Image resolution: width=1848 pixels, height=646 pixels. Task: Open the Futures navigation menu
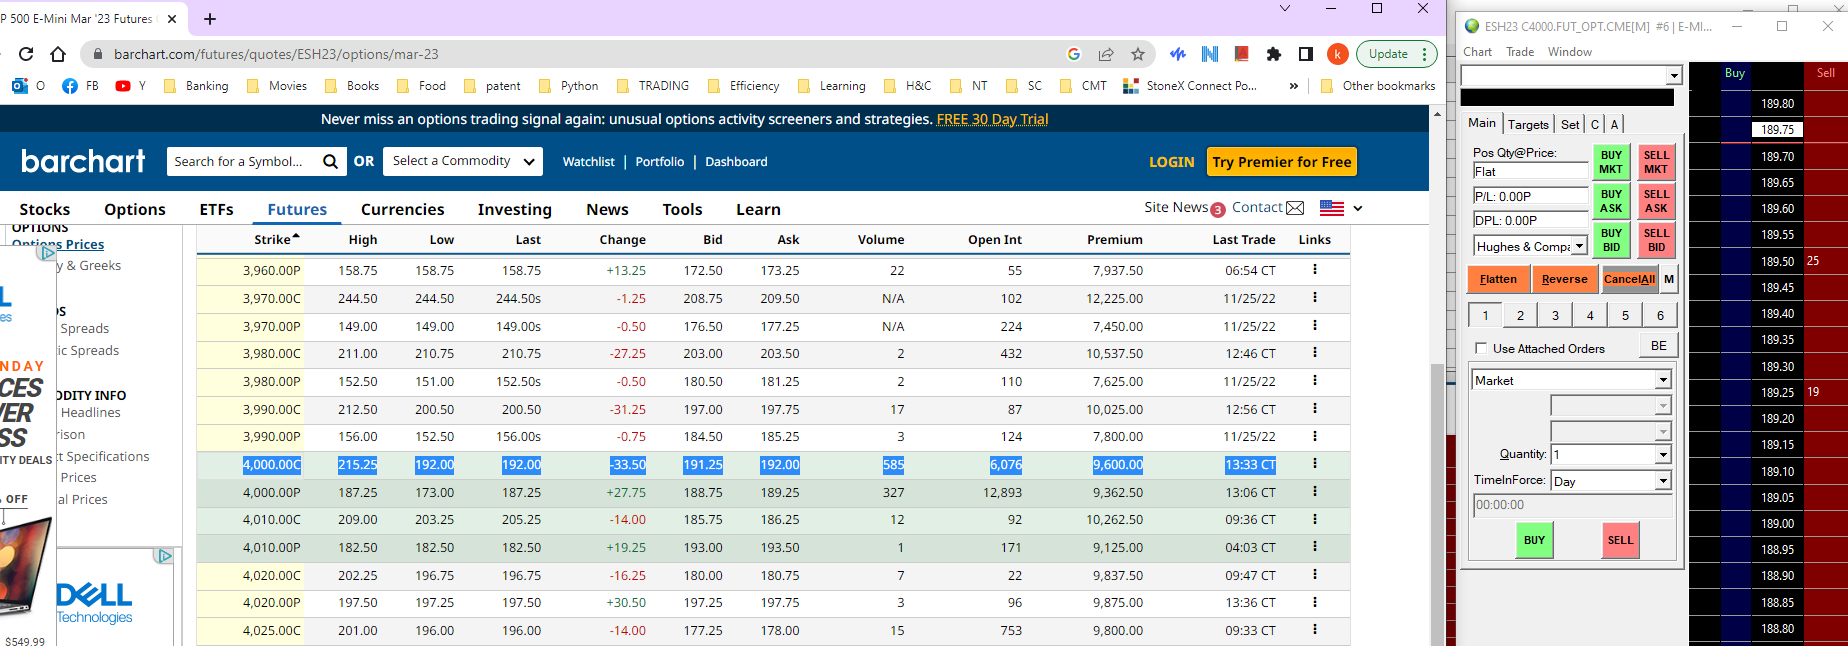(x=297, y=209)
